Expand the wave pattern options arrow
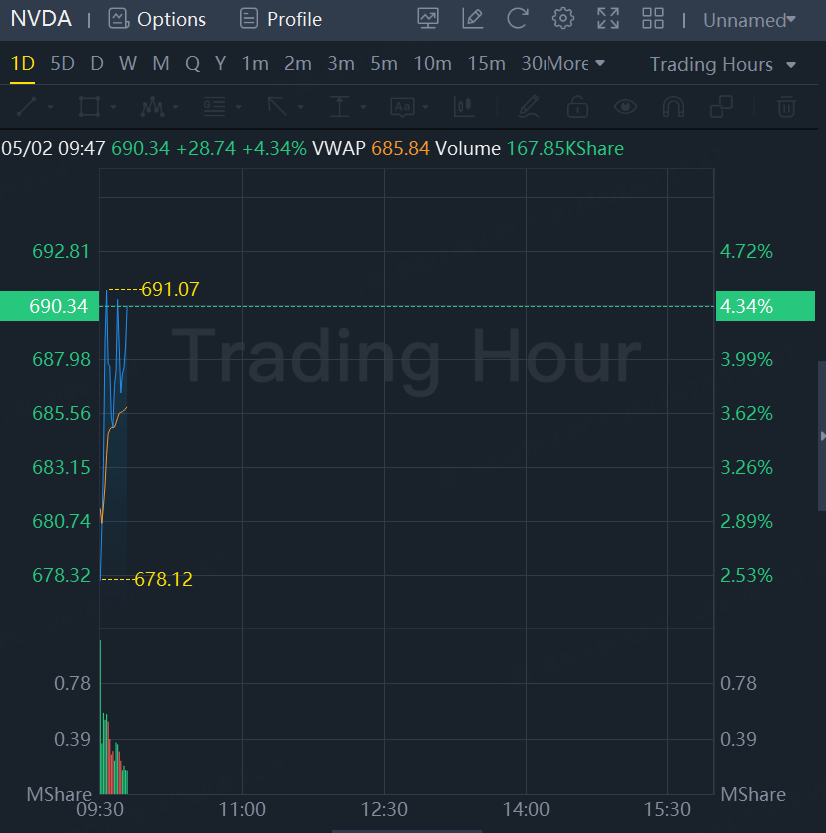The image size is (826, 833). 175,107
